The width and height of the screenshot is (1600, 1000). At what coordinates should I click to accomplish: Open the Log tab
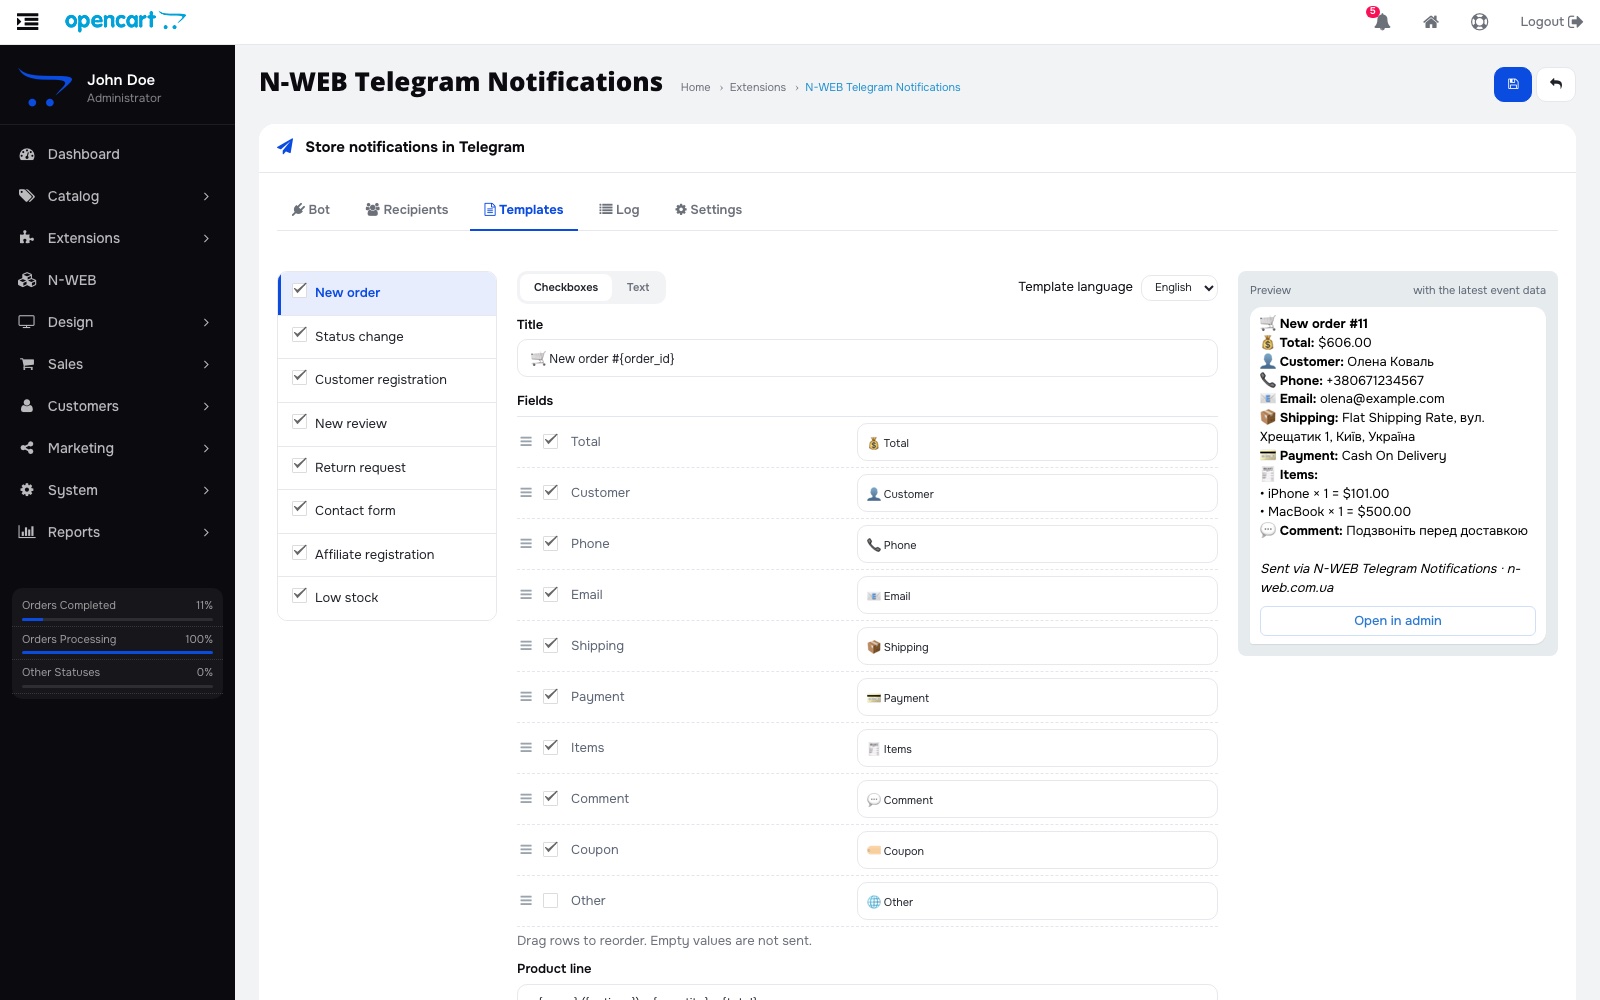(619, 210)
